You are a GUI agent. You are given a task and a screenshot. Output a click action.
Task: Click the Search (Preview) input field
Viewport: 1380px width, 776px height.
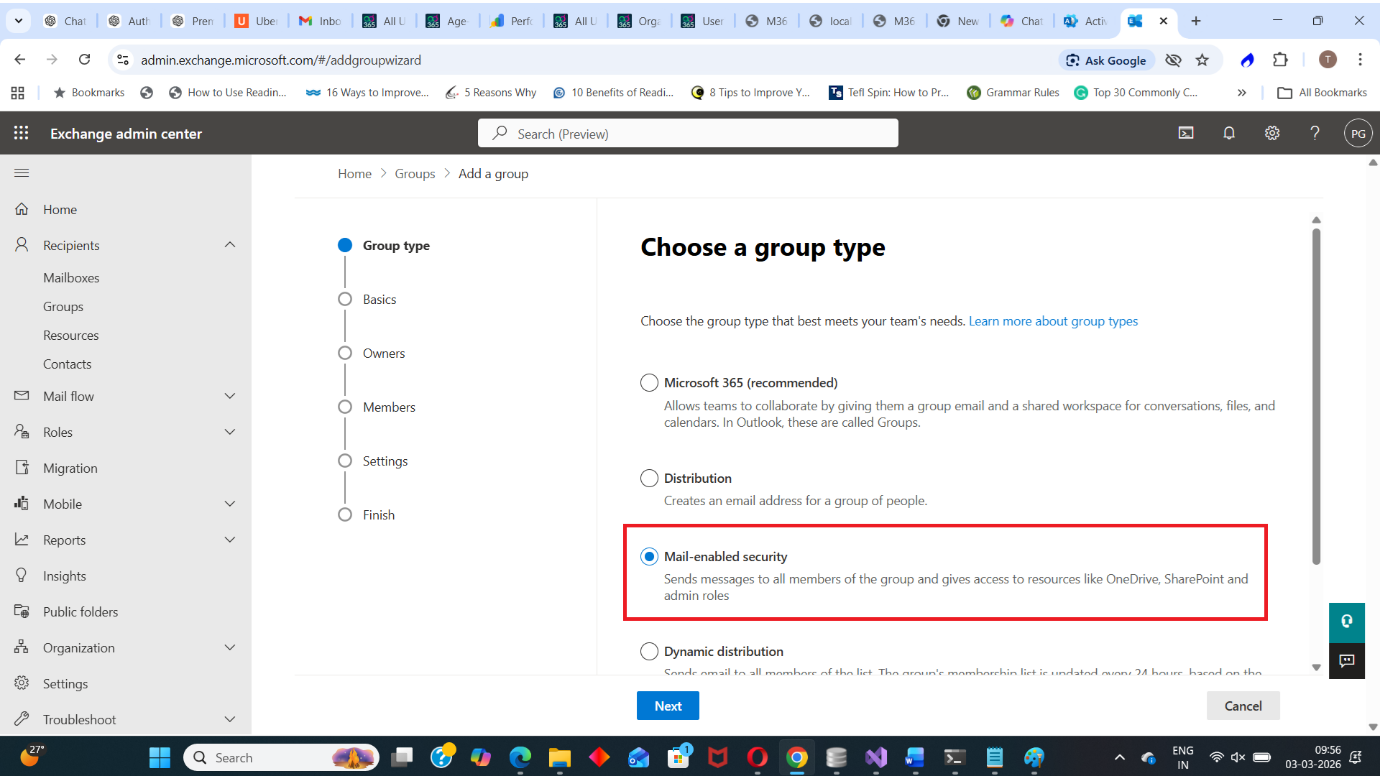click(688, 133)
